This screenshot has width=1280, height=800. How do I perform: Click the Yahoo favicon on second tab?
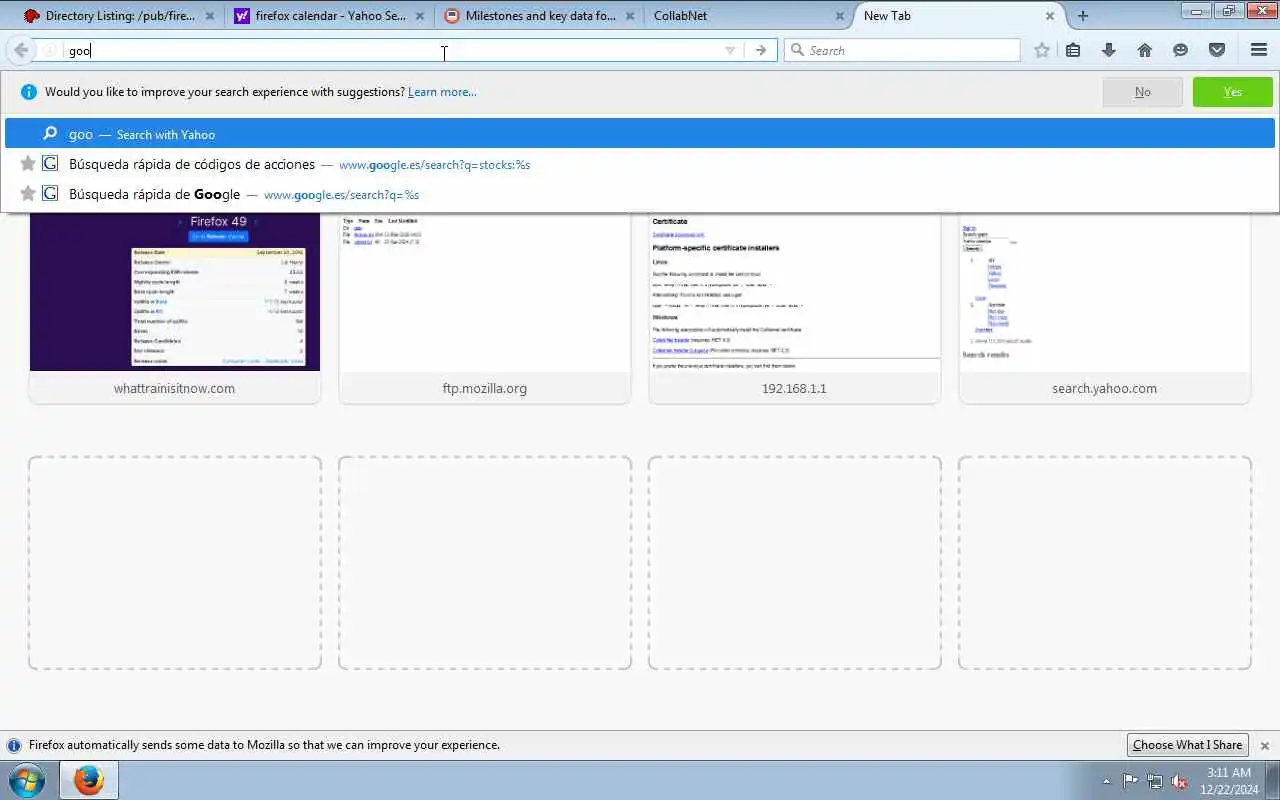[241, 16]
